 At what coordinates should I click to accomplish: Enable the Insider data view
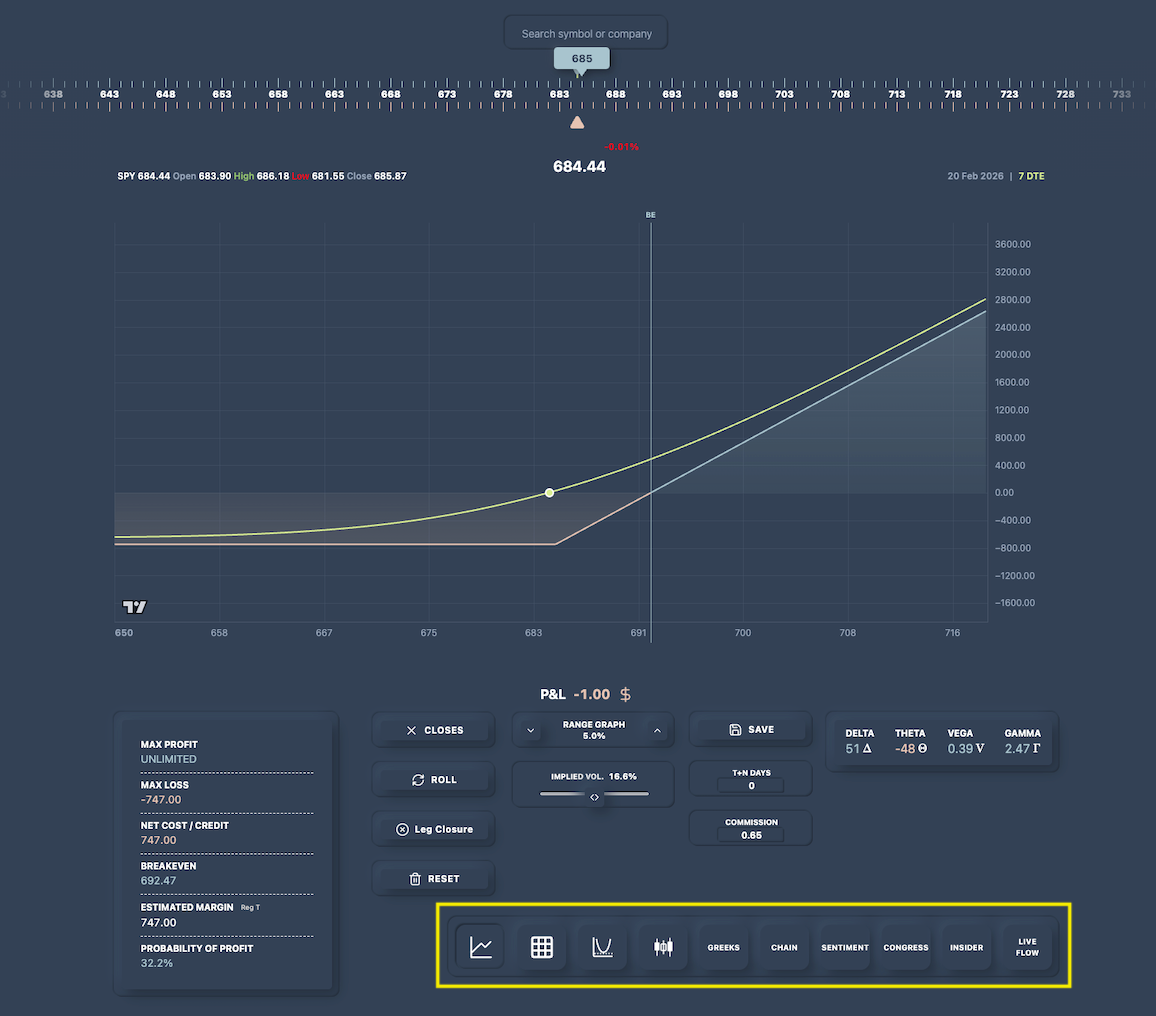965,946
